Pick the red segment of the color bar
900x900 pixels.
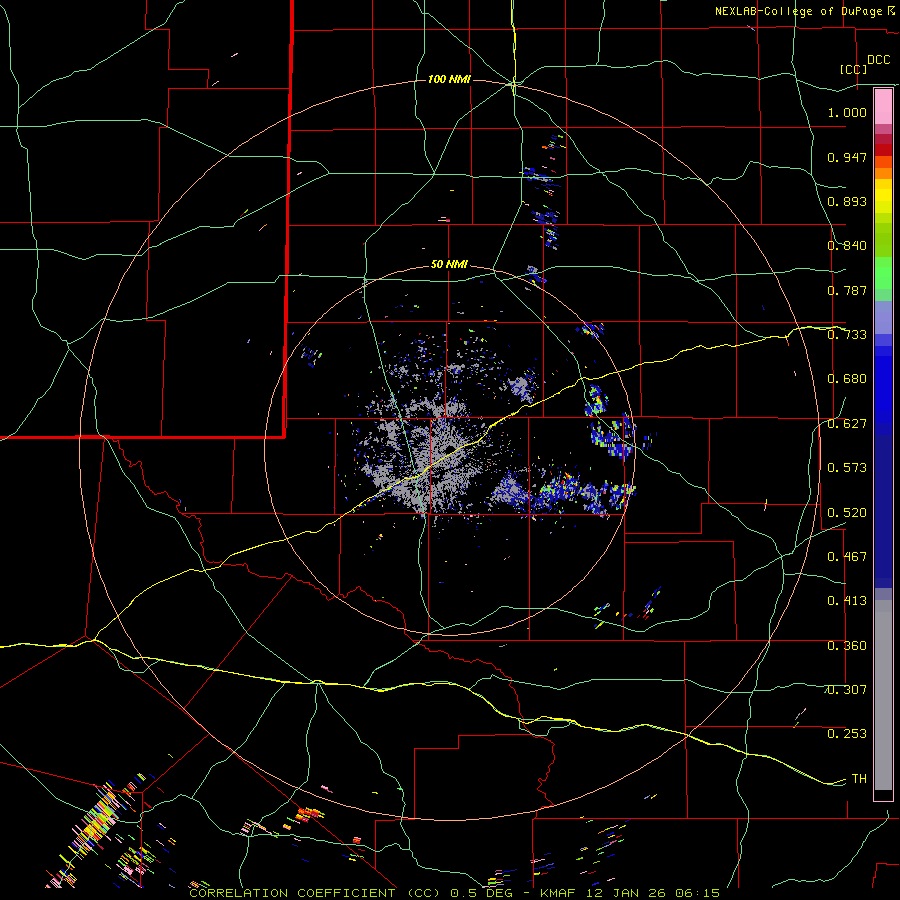coord(883,149)
